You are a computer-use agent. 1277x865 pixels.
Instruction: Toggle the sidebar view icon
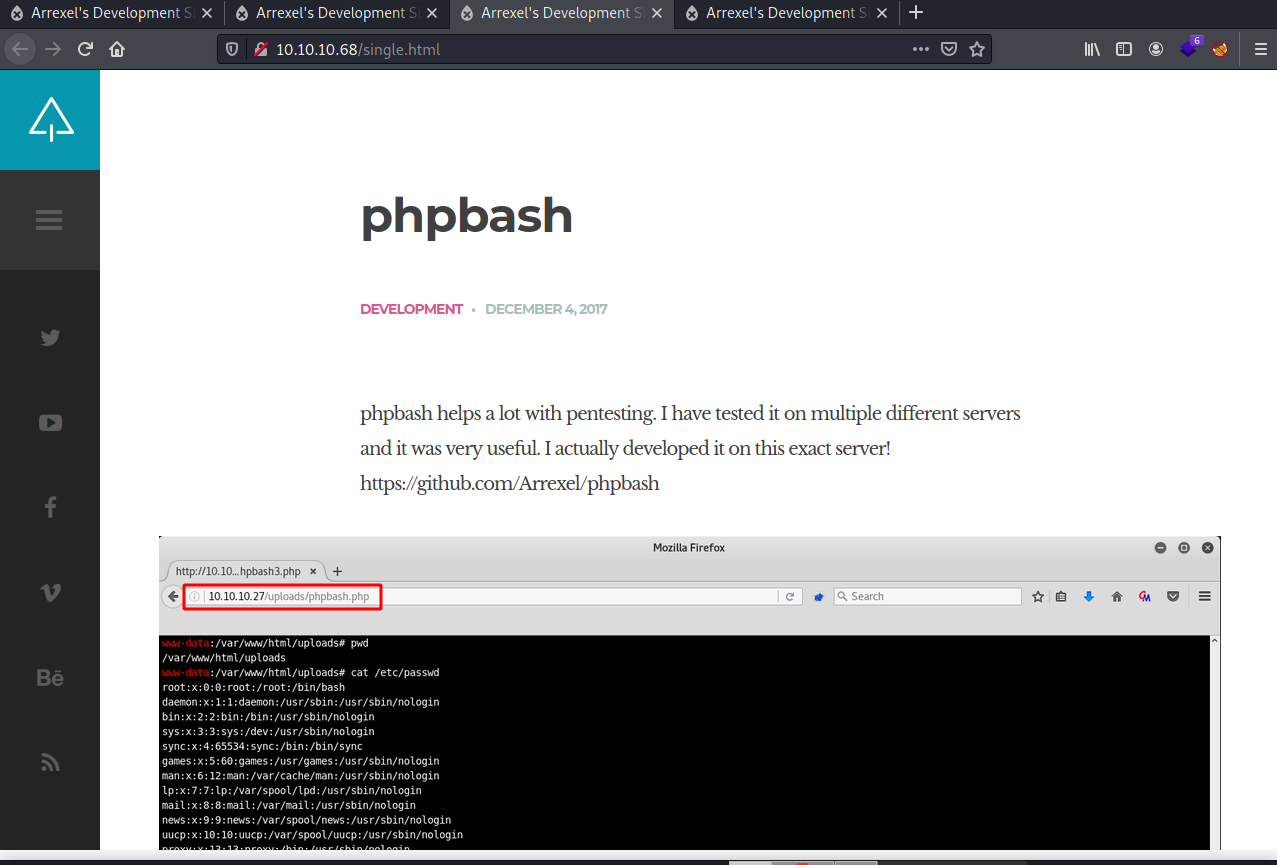point(1124,49)
